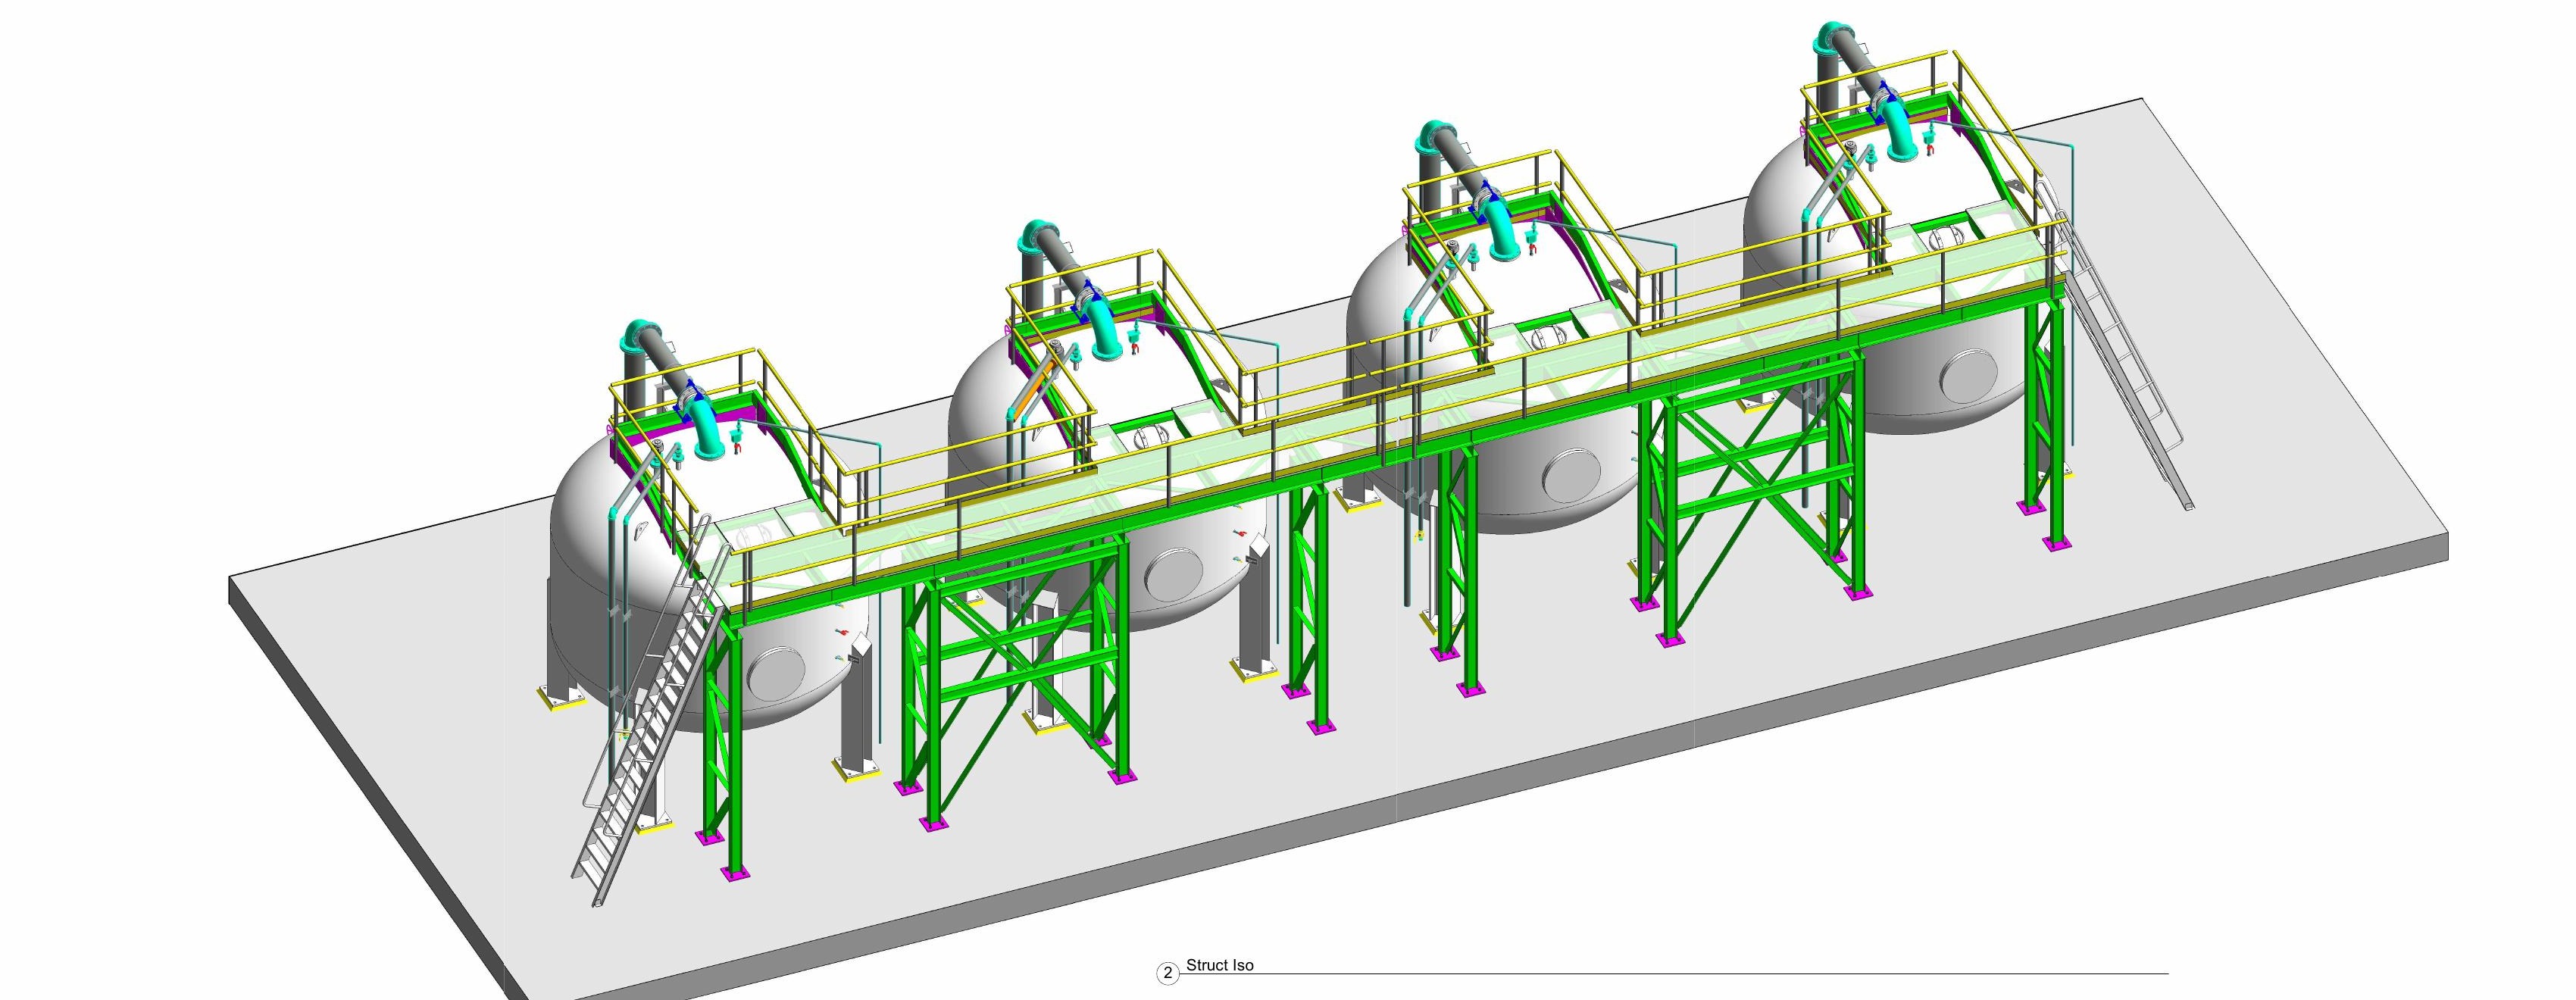Click the circled view number 2 marker
2576x1000 pixels.
(x=1167, y=973)
